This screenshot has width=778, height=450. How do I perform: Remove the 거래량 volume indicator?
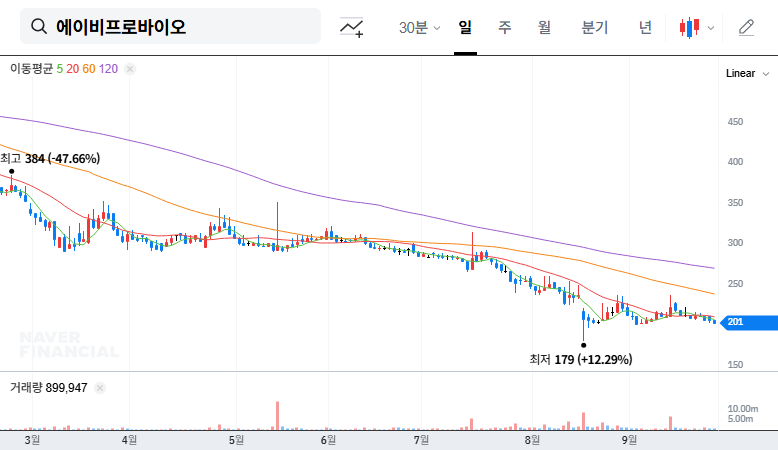click(100, 388)
